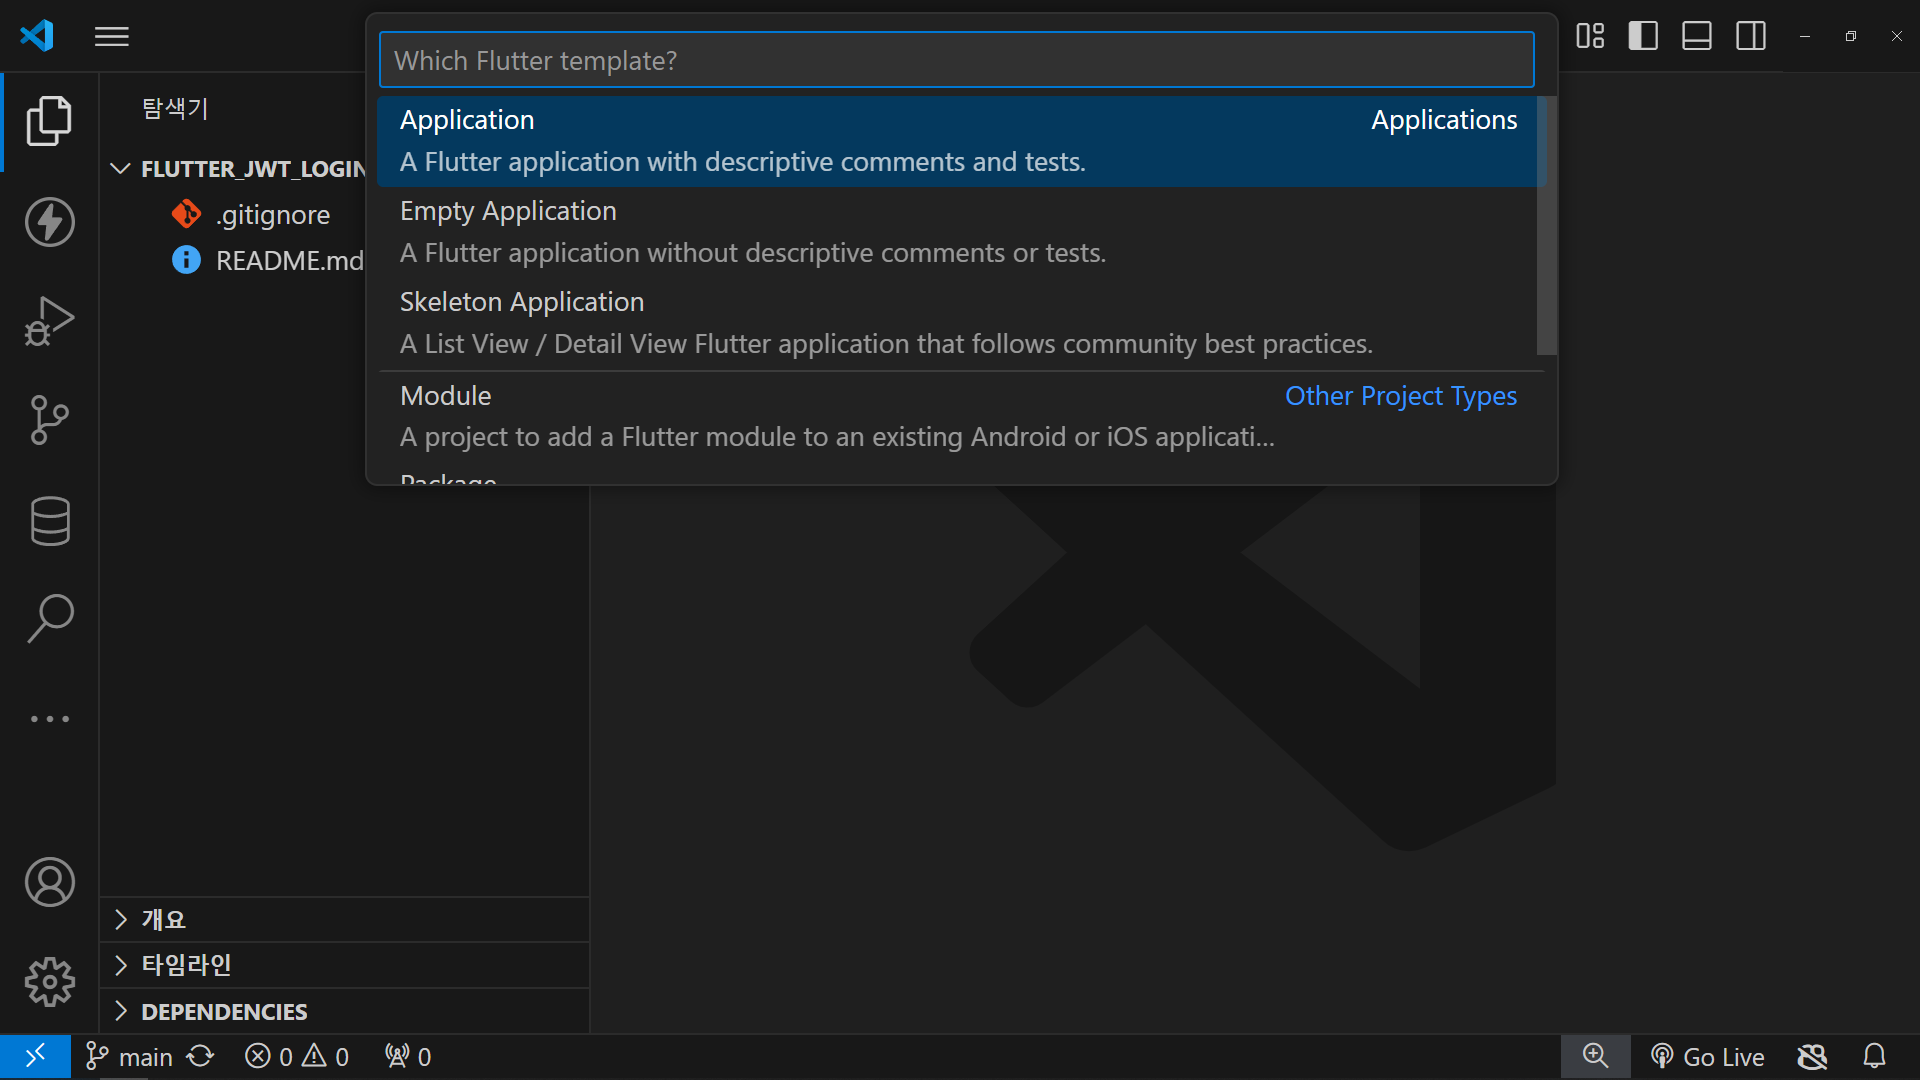
Task: Open the remote window indicator in status bar
Action: [35, 1057]
